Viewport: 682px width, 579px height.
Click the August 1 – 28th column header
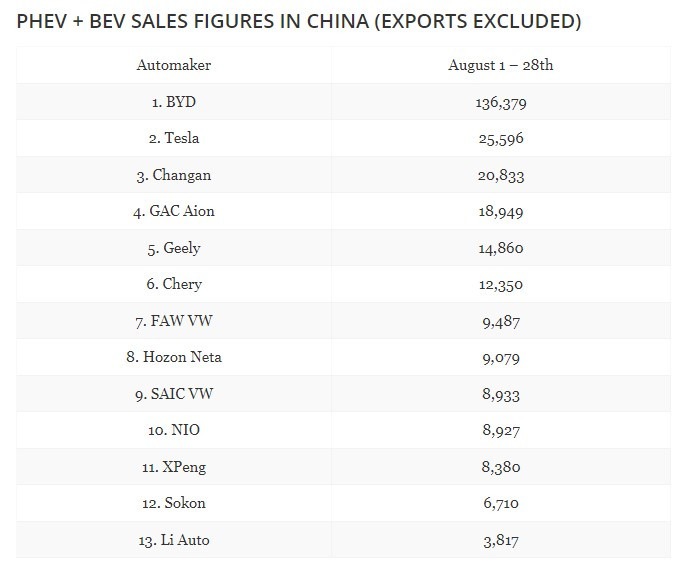pyautogui.click(x=501, y=65)
